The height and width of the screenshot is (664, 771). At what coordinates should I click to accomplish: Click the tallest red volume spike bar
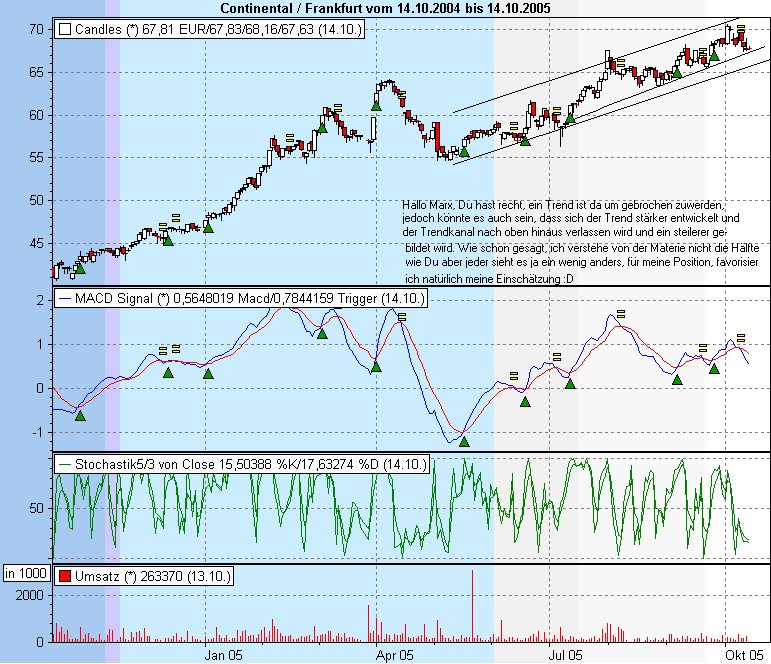pyautogui.click(x=473, y=606)
